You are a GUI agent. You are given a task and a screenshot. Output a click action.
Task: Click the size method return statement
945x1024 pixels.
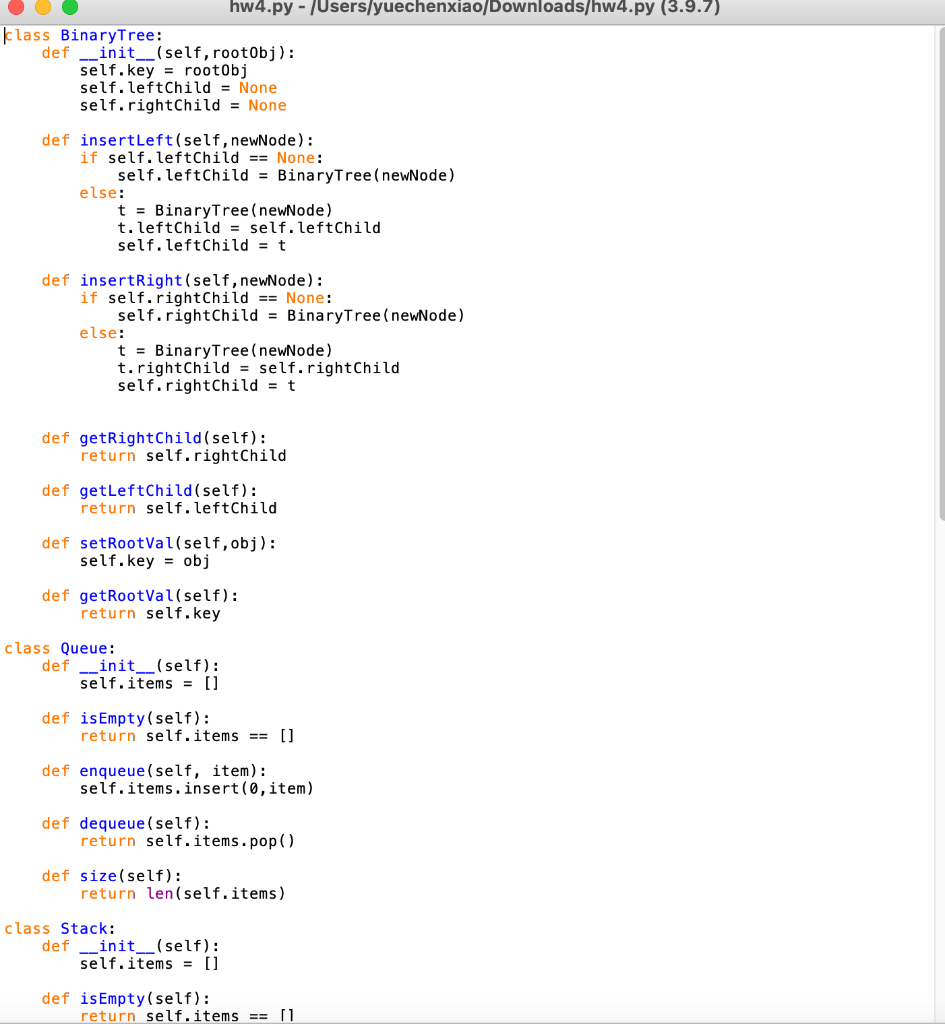pyautogui.click(x=183, y=893)
